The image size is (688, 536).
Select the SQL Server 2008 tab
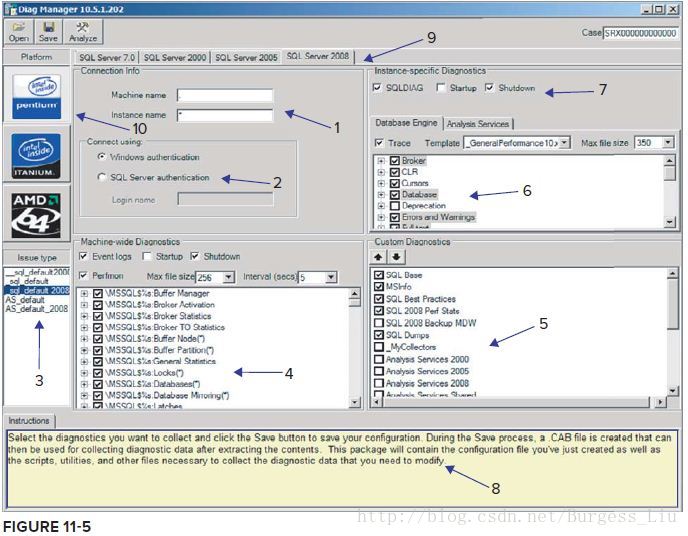(x=318, y=56)
